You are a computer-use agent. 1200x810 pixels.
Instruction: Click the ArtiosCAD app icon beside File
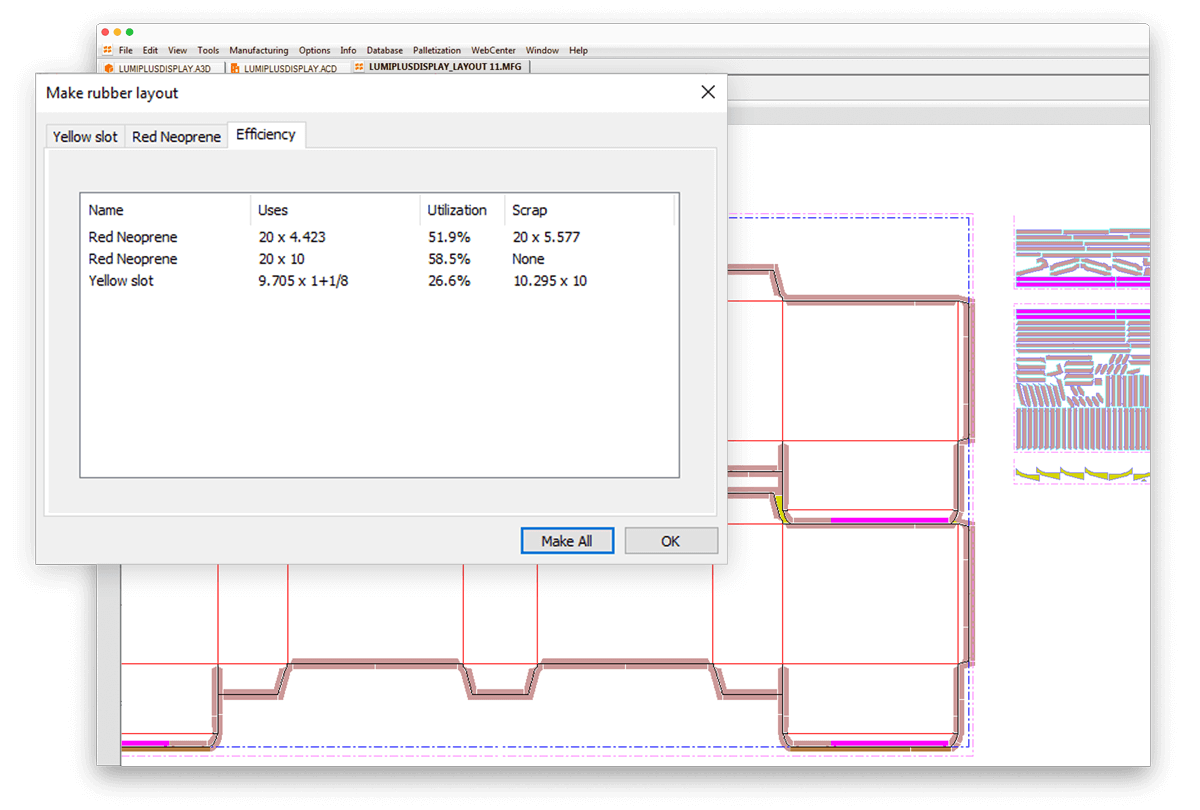(107, 50)
